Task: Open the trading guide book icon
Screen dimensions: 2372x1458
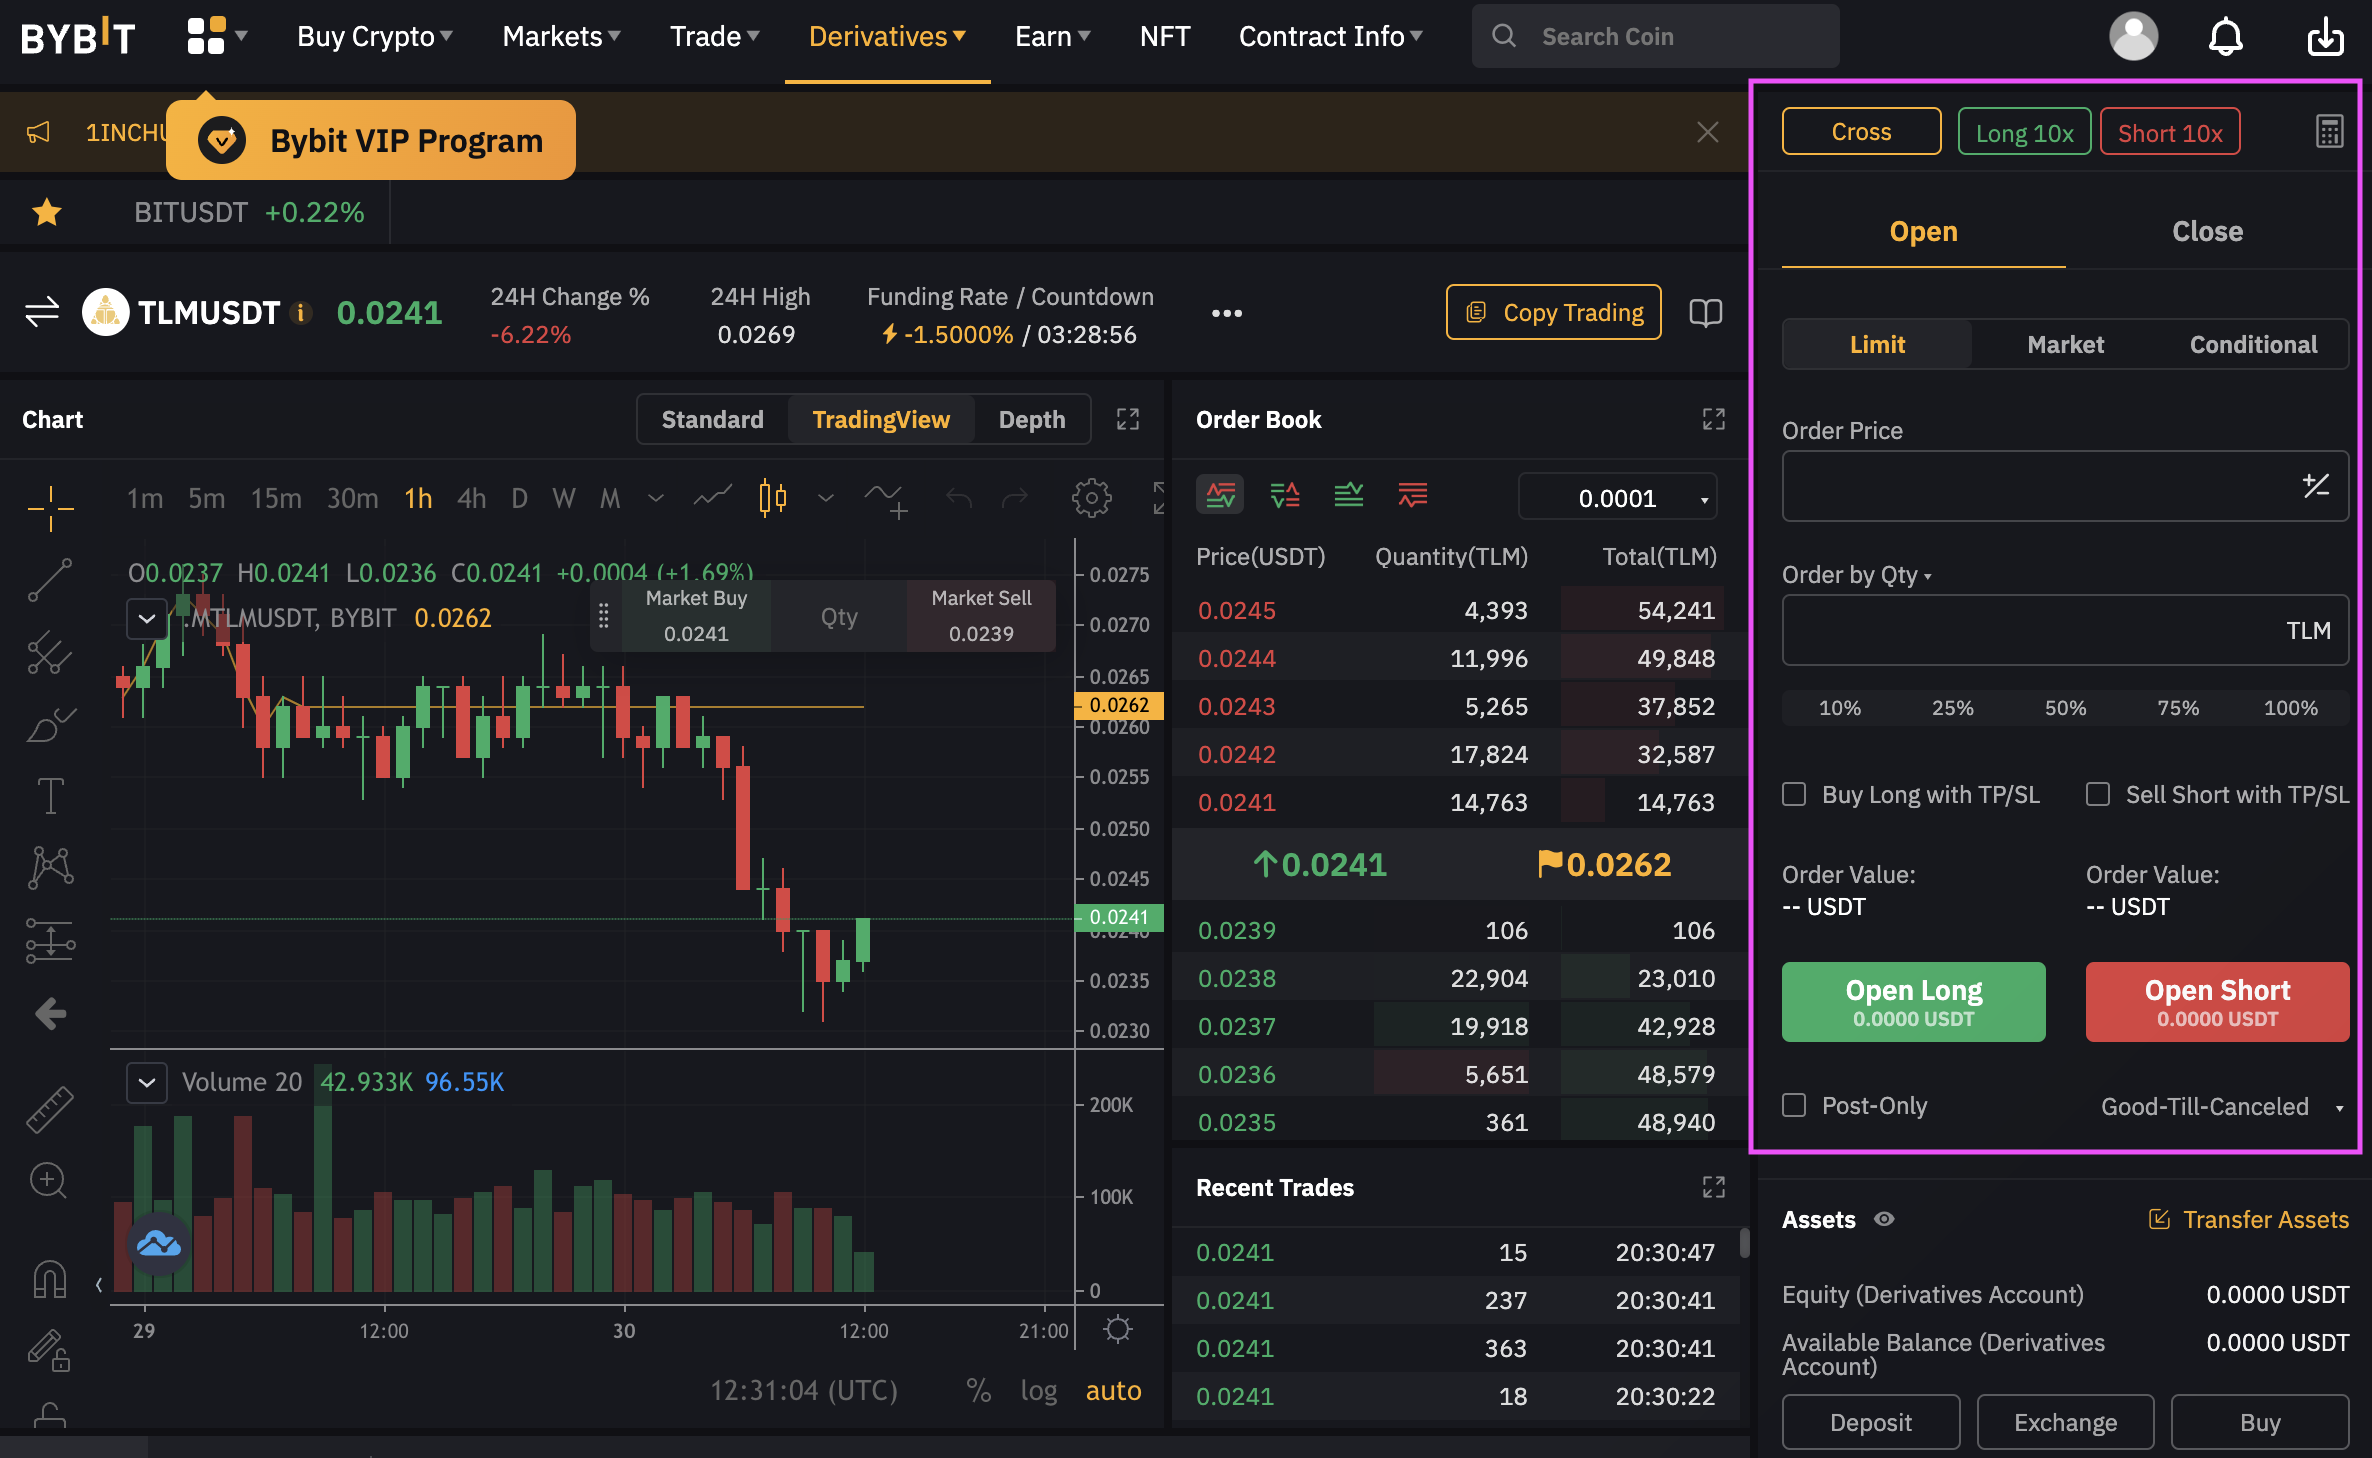Action: tap(1705, 313)
